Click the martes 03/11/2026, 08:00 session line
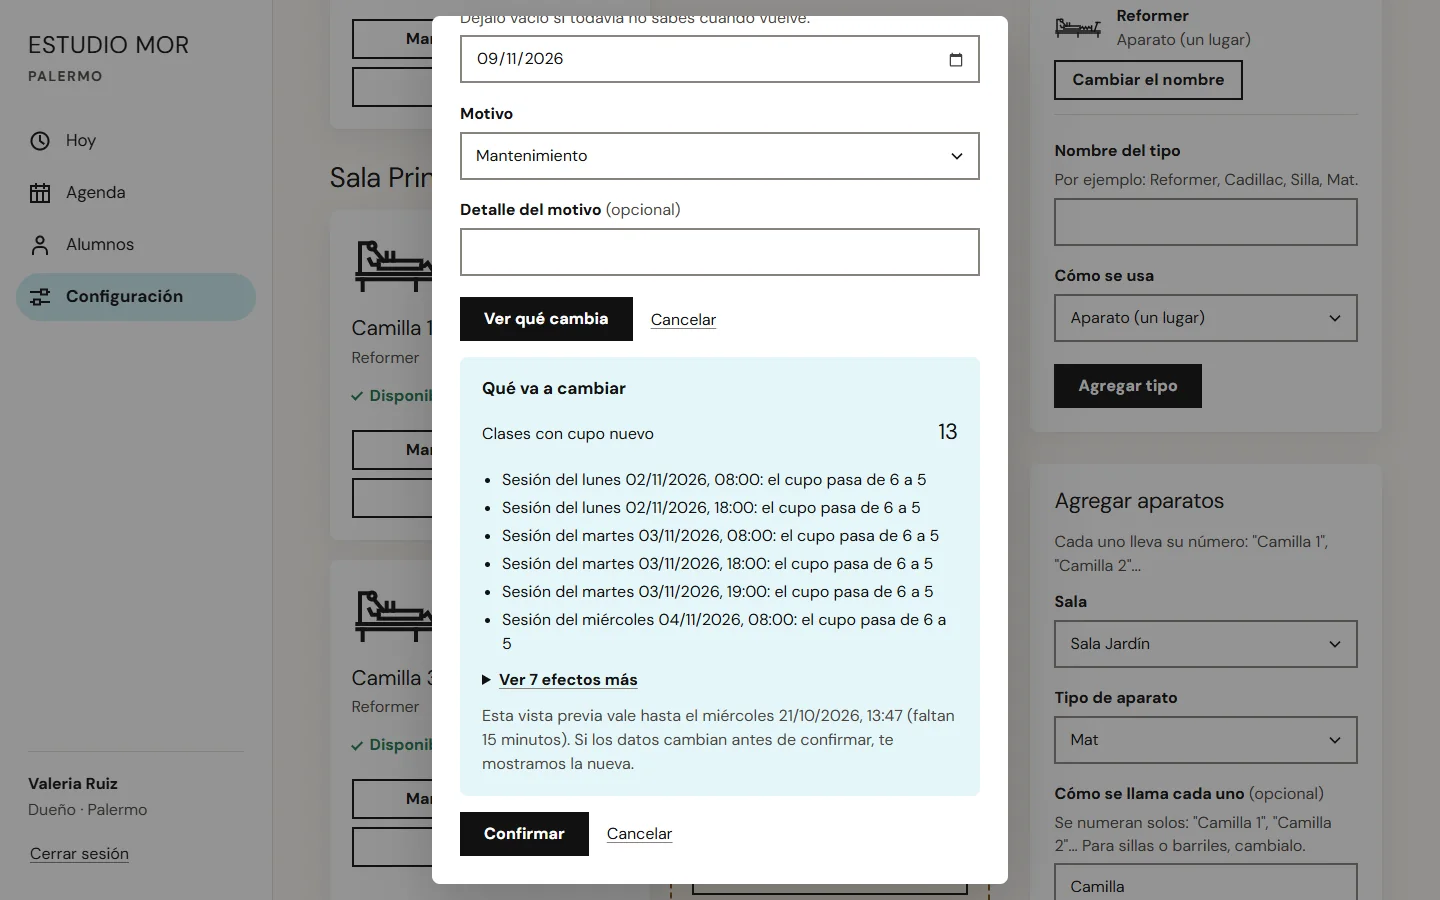This screenshot has height=900, width=1440. click(720, 536)
